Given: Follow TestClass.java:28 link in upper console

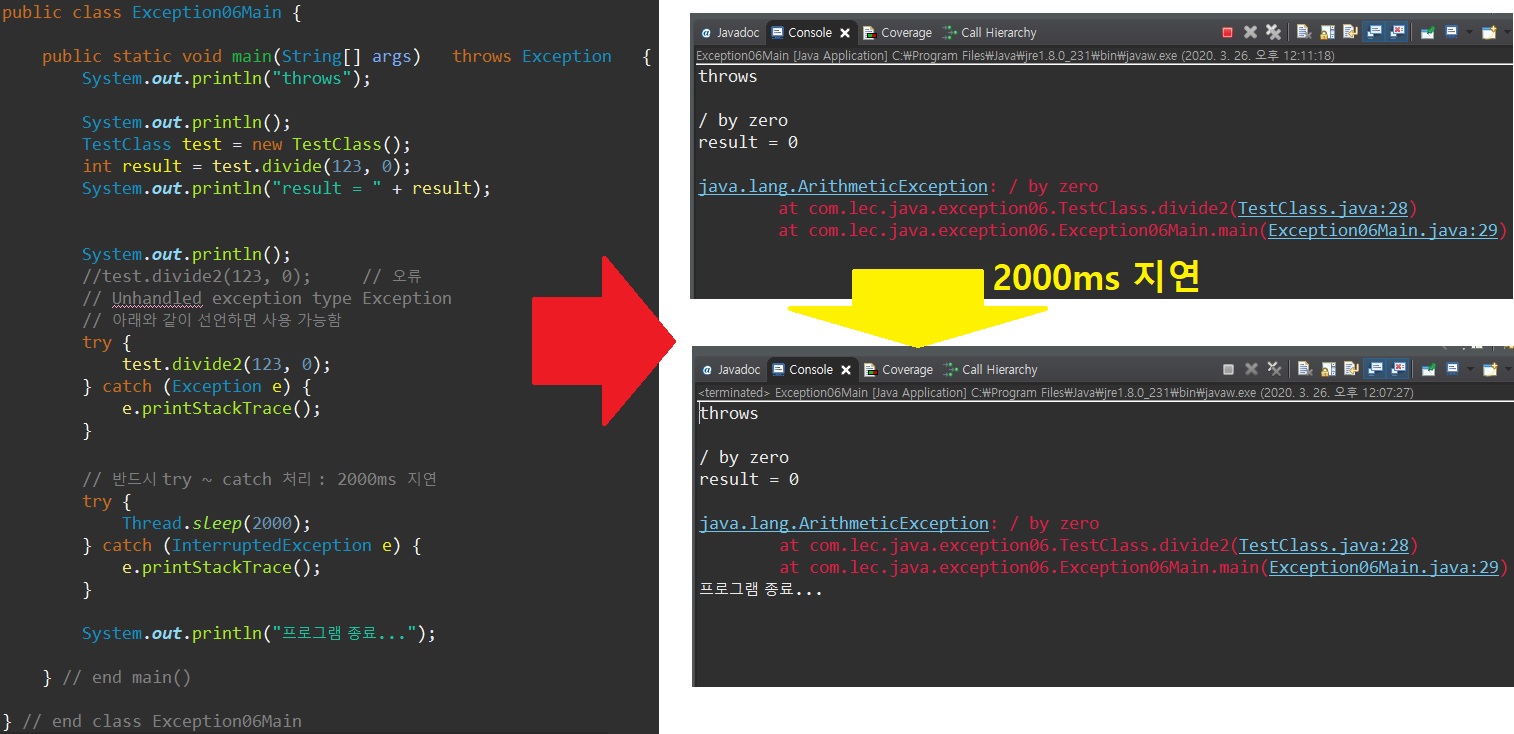Looking at the screenshot, I should pos(1323,208).
